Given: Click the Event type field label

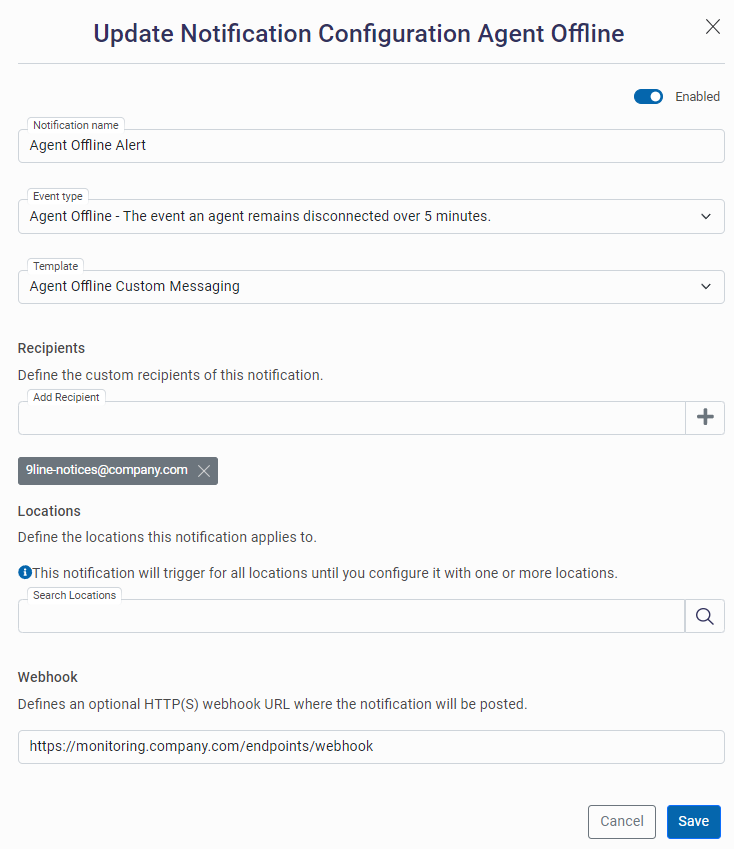Looking at the screenshot, I should tap(57, 196).
